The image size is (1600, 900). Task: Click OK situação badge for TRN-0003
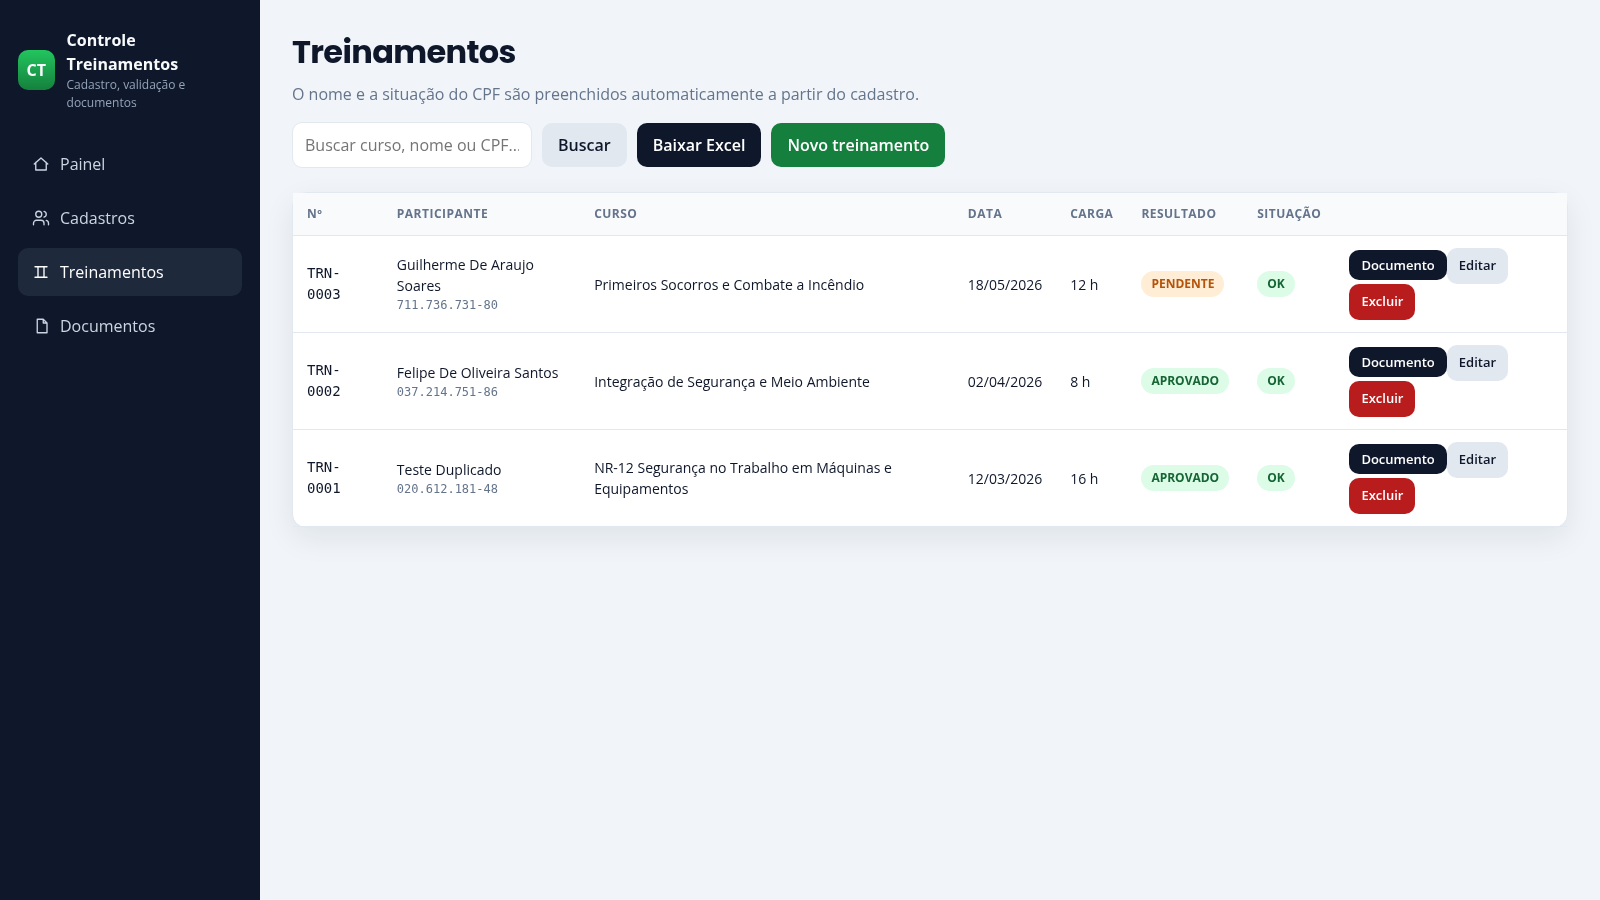(x=1276, y=284)
